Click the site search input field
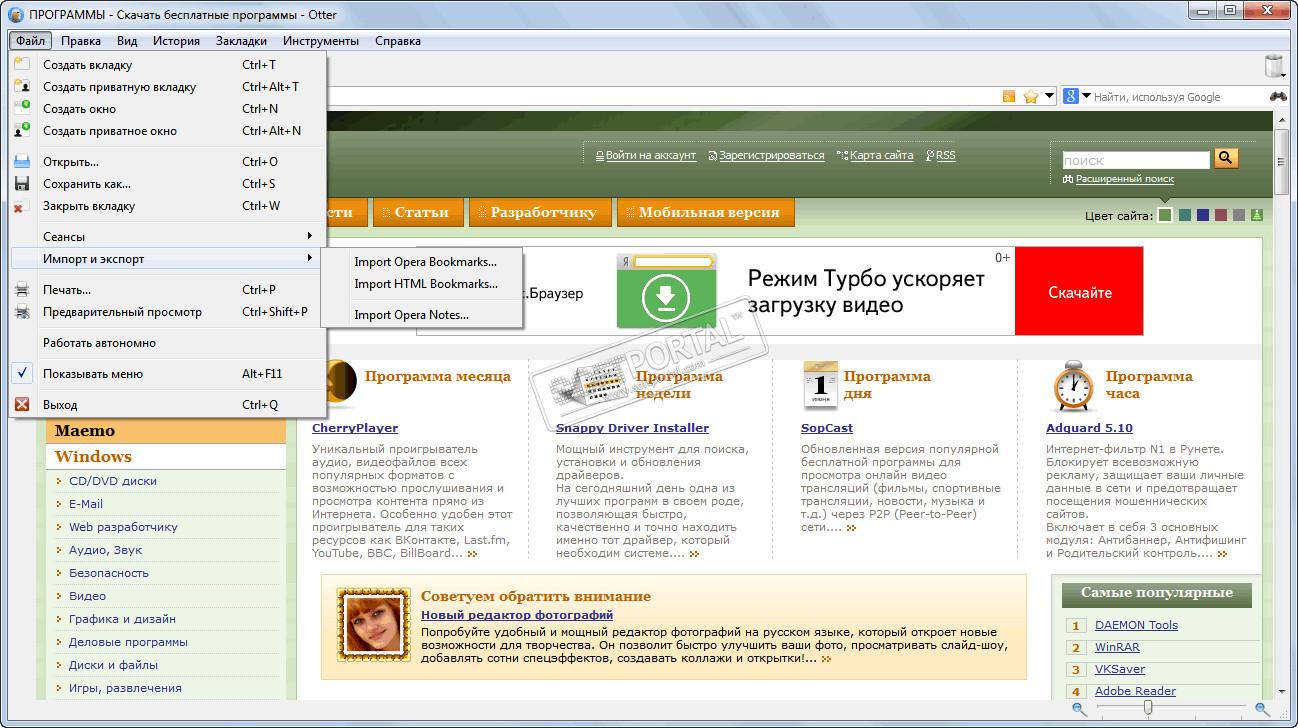This screenshot has height=728, width=1298. click(x=1135, y=160)
